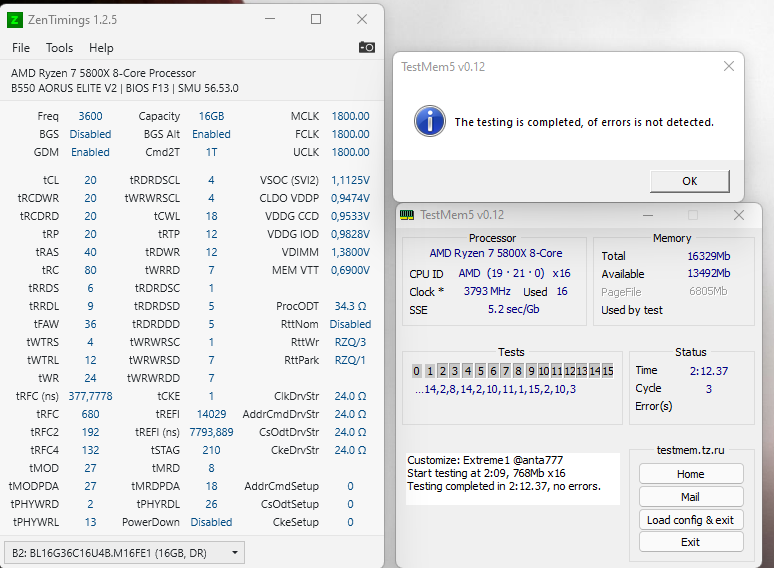Open the File menu in ZenTimings
774x568 pixels.
click(21, 48)
